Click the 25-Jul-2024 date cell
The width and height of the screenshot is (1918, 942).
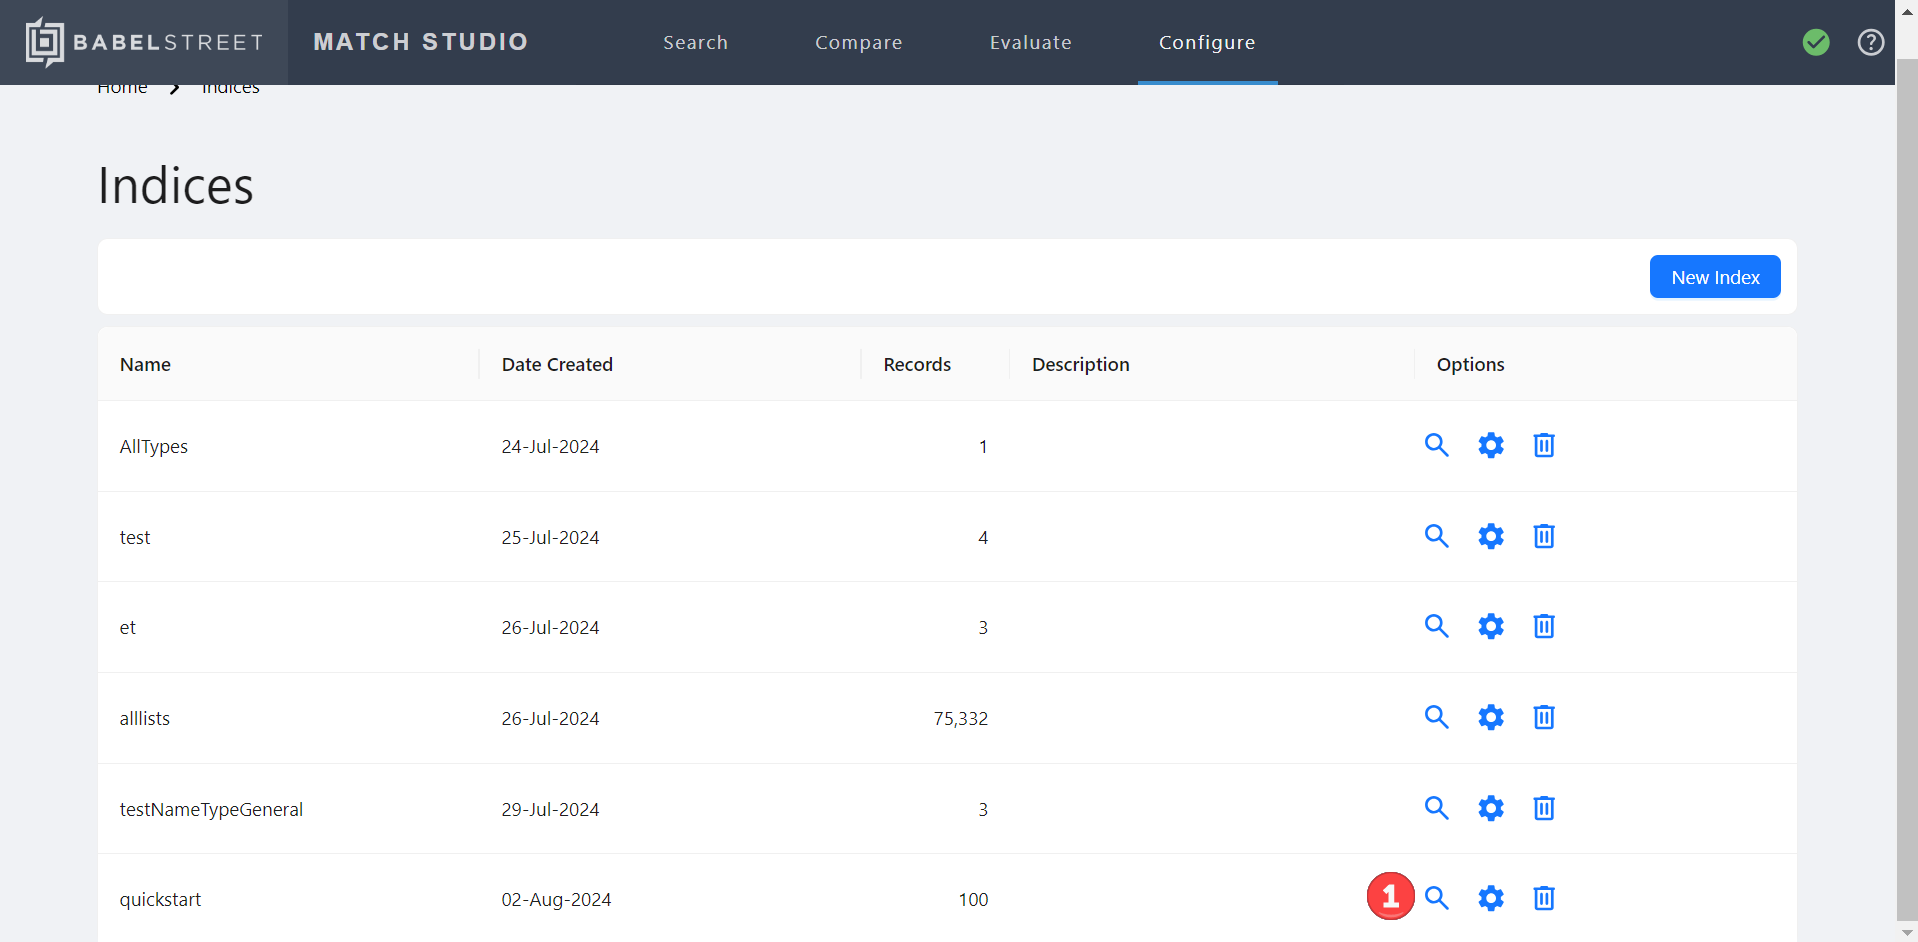click(550, 538)
